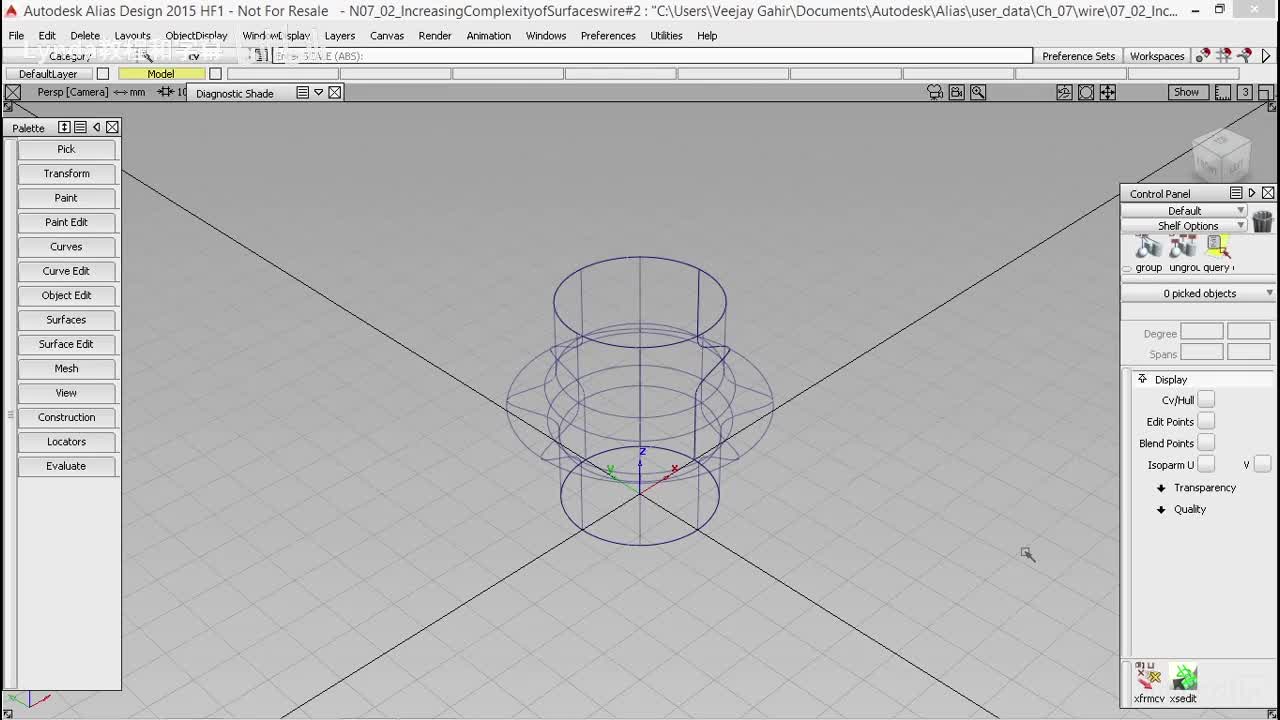Image resolution: width=1280 pixels, height=720 pixels.
Task: Select the xfrmcv tool icon
Action: point(1148,677)
